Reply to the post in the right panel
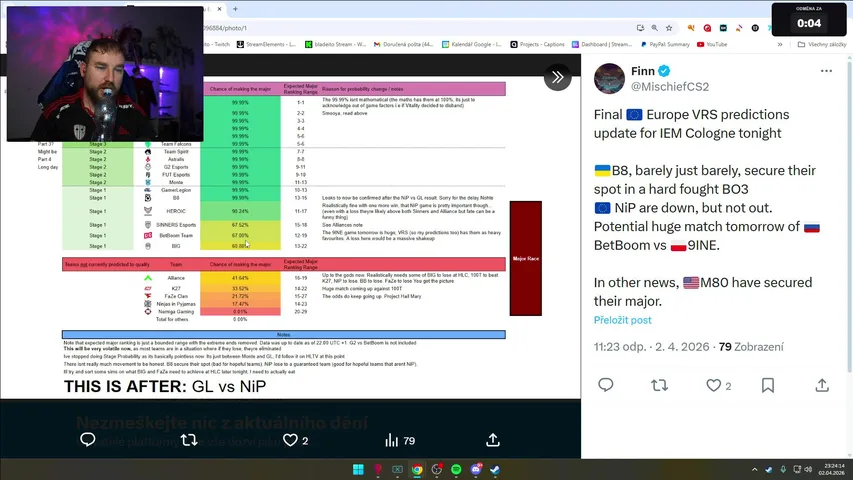The image size is (853, 480). tap(605, 385)
